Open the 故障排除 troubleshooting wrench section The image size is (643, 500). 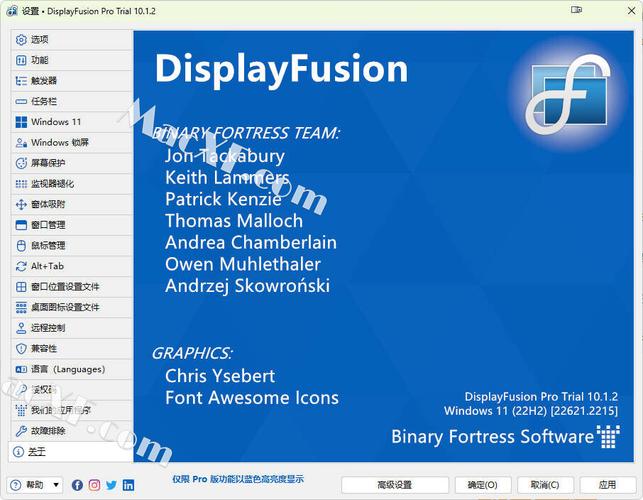tap(71, 431)
